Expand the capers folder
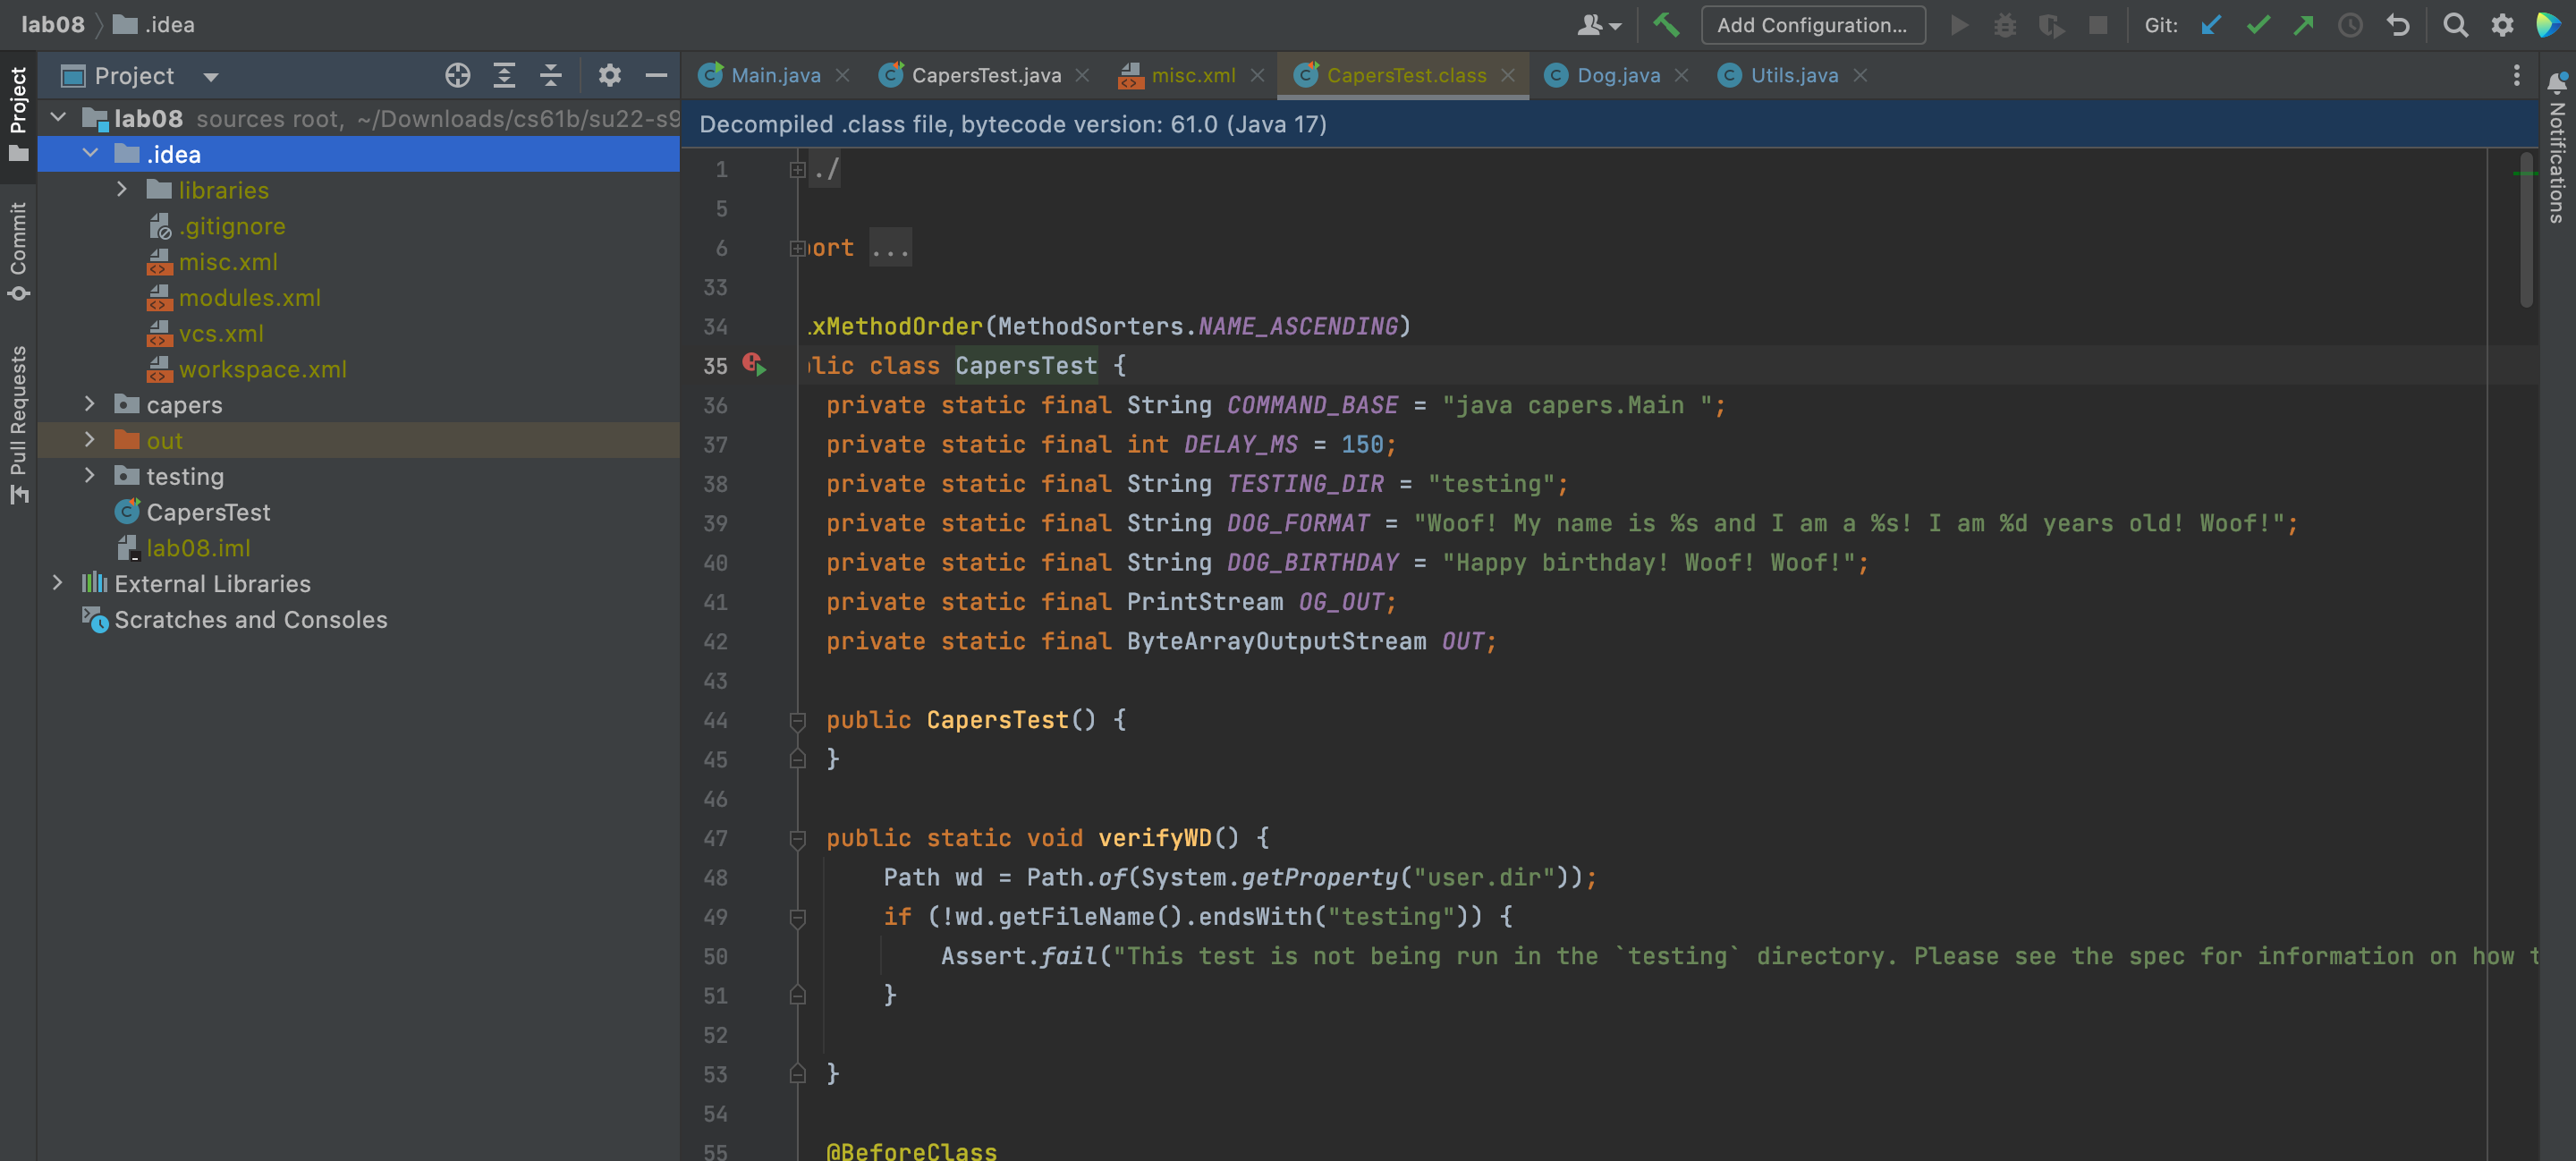2576x1161 pixels. point(90,404)
